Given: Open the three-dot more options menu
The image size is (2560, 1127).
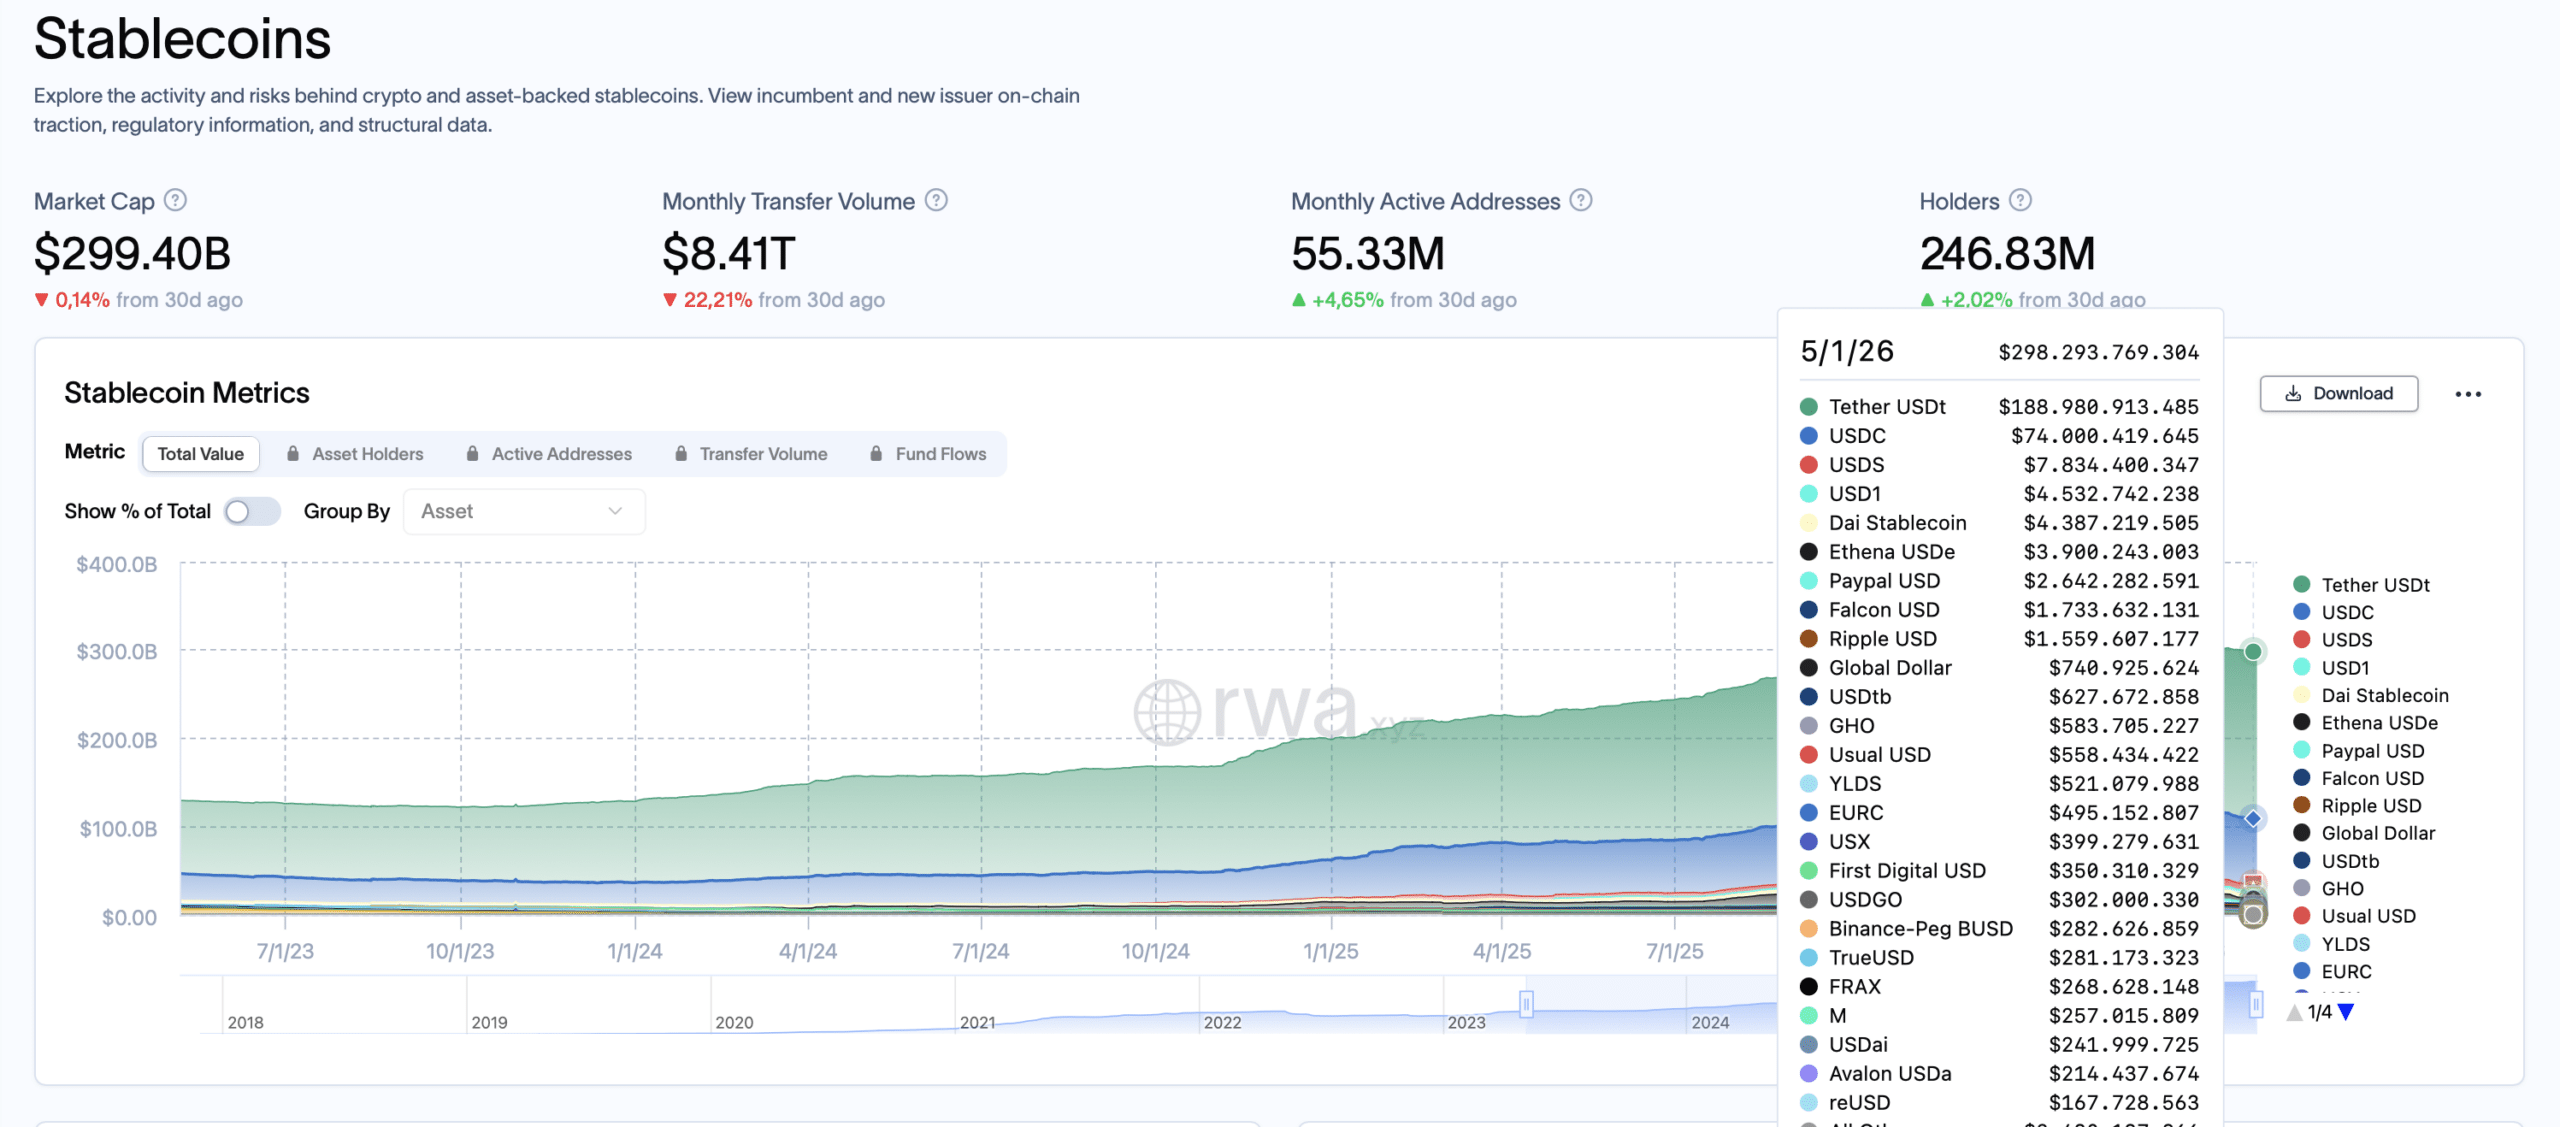Looking at the screenshot, I should [2468, 394].
